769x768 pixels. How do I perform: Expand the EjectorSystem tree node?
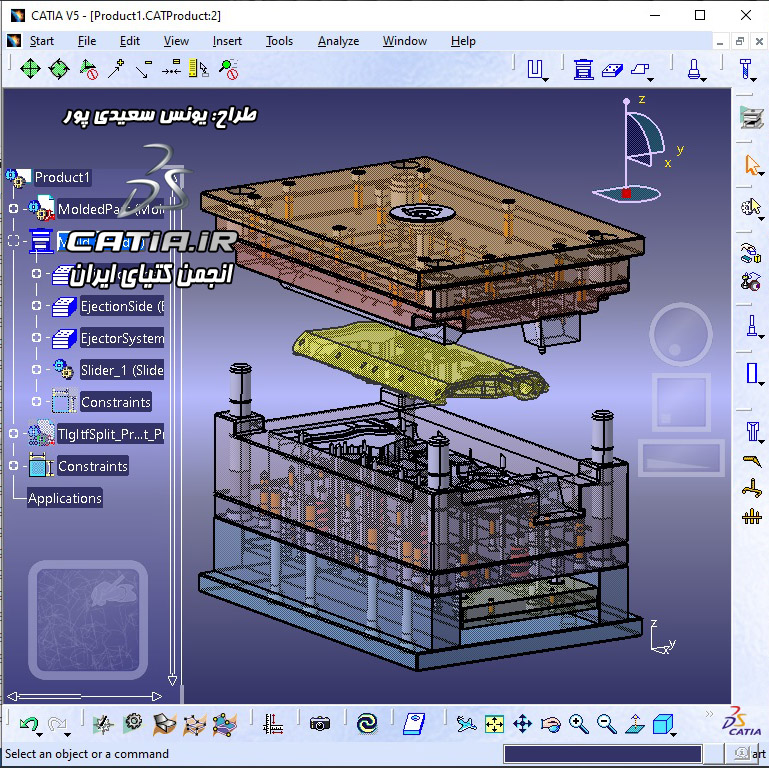click(36, 337)
